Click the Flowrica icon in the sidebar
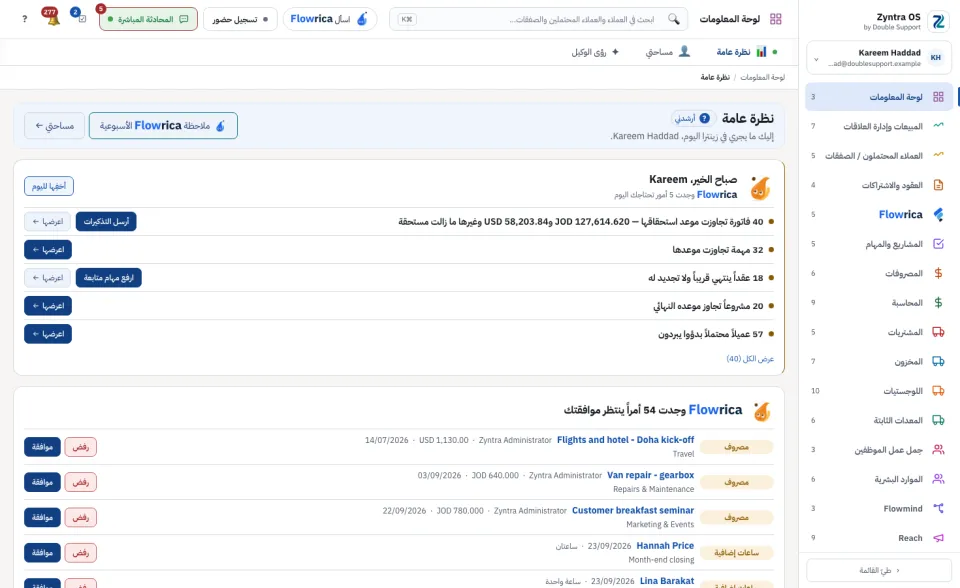The width and height of the screenshot is (960, 588). (938, 214)
